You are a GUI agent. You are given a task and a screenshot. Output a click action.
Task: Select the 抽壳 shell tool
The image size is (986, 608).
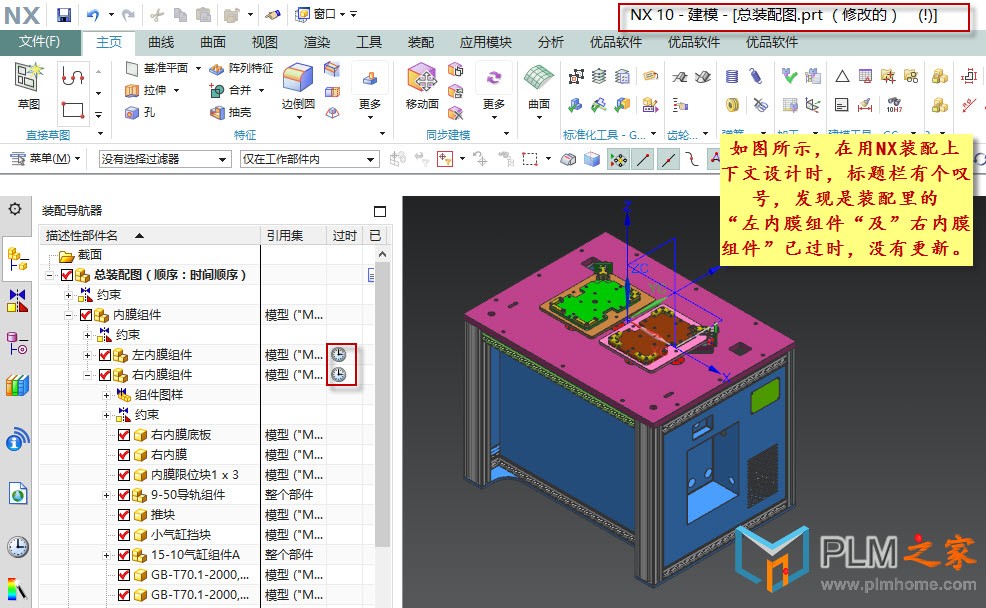tap(230, 113)
